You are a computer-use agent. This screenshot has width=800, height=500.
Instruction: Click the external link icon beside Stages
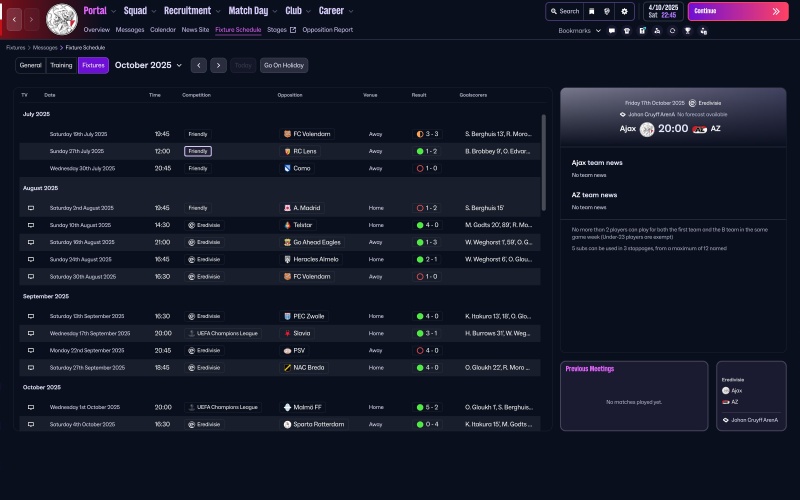point(293,30)
